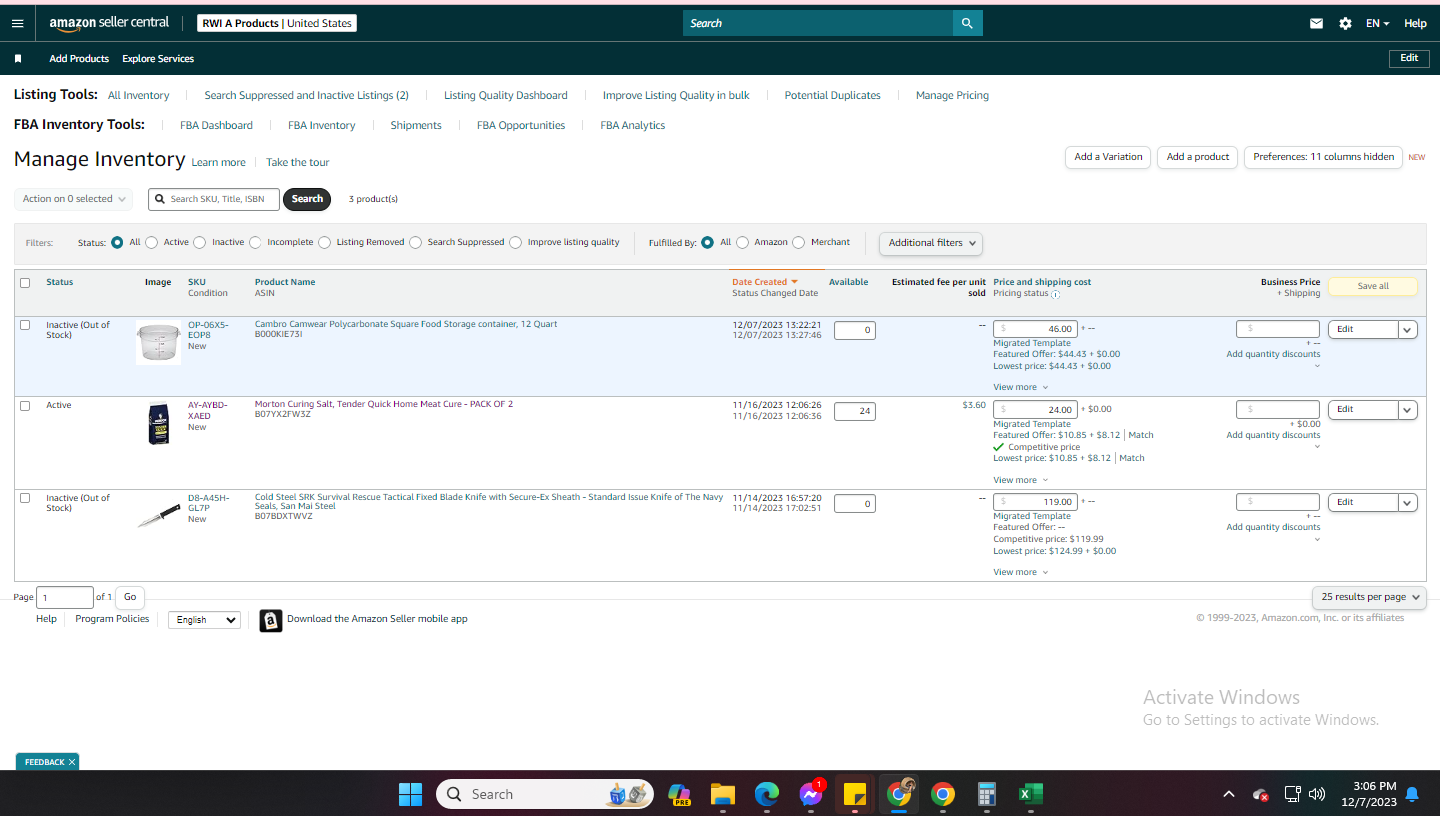The image size is (1440, 816).
Task: Select the Inactive status filter radio
Action: 200,242
